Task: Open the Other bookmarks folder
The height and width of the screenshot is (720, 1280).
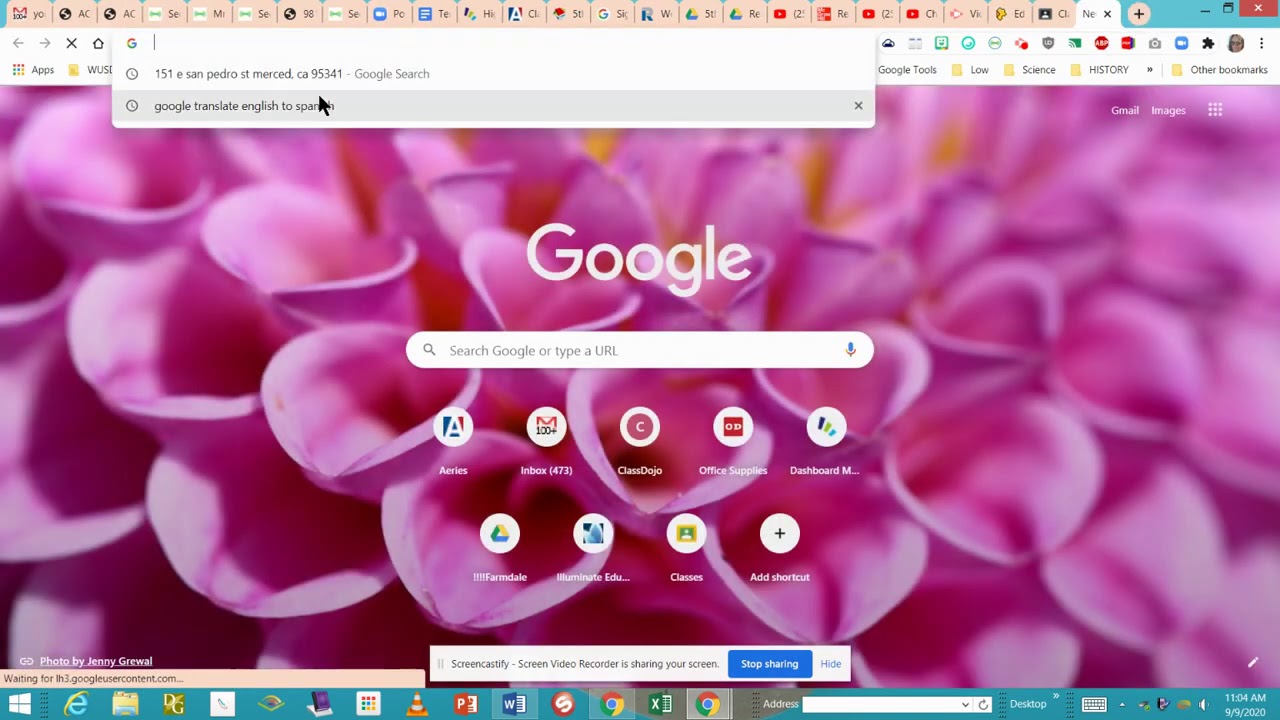Action: 1219,70
